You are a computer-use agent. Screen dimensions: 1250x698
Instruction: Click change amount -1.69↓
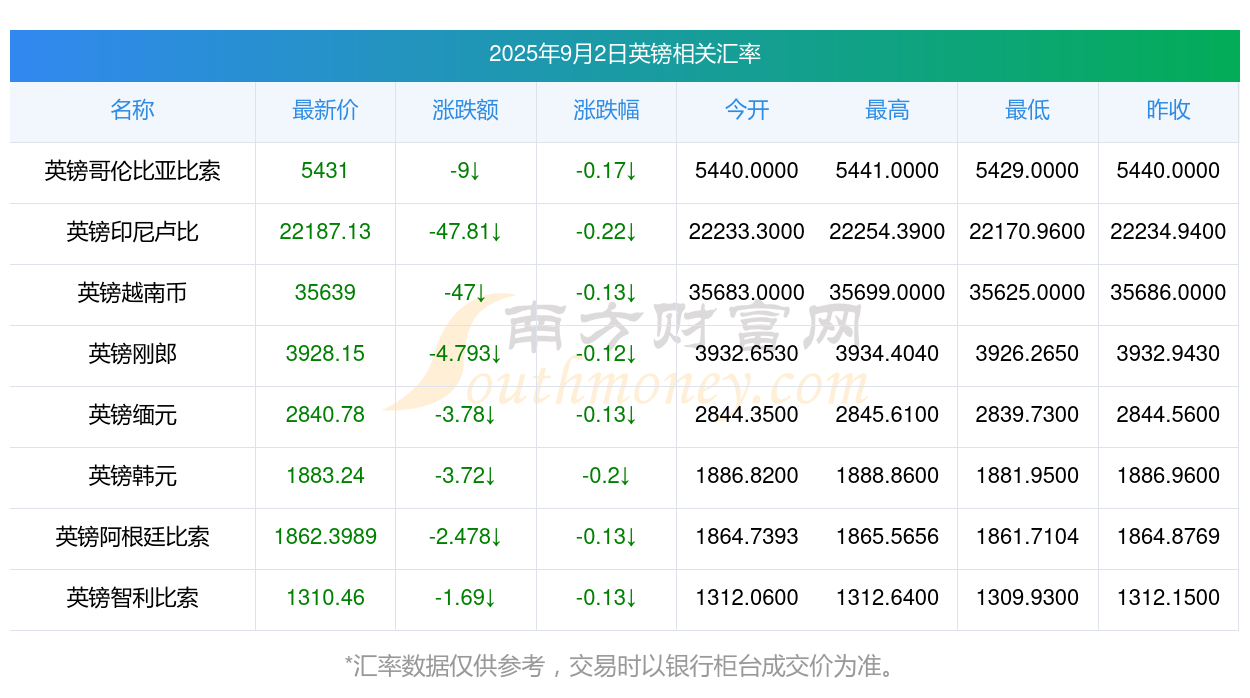pyautogui.click(x=465, y=598)
